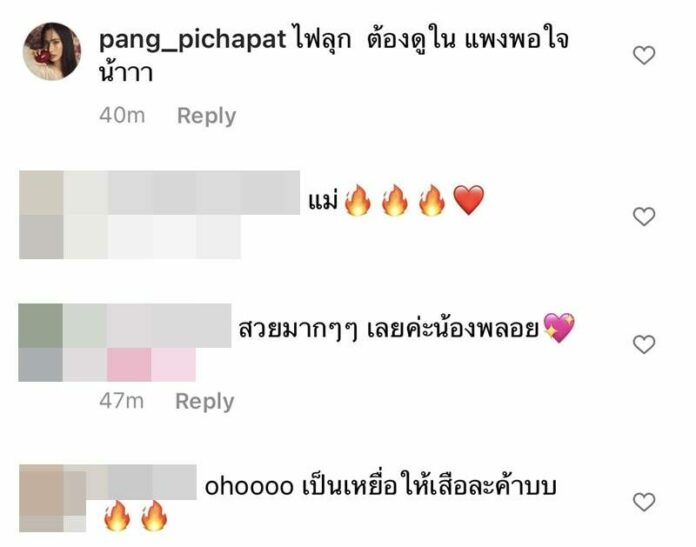Like the pang_pichapat comment with heart icon
The width and height of the screenshot is (696, 547).
point(644,55)
